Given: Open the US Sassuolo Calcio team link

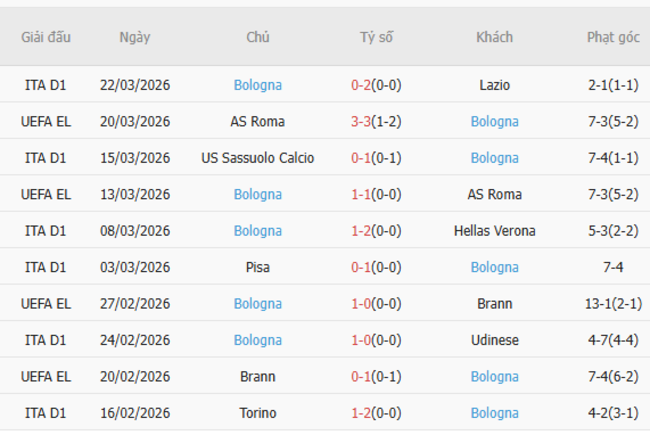Looking at the screenshot, I should [257, 158].
